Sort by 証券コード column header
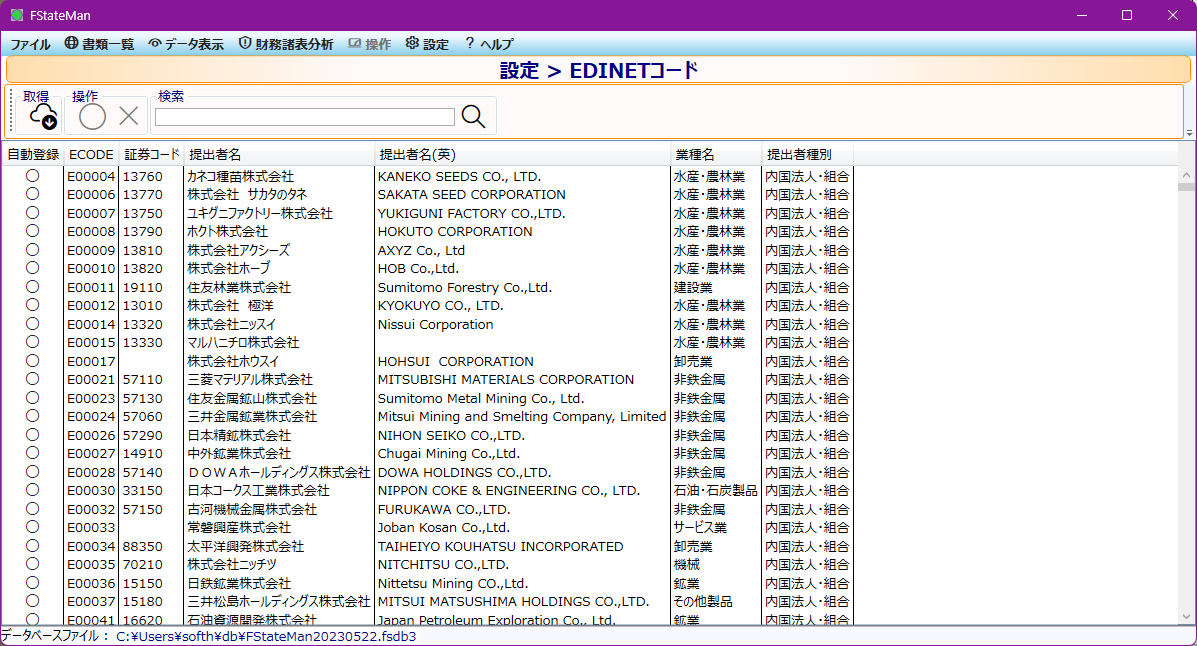 [x=152, y=154]
